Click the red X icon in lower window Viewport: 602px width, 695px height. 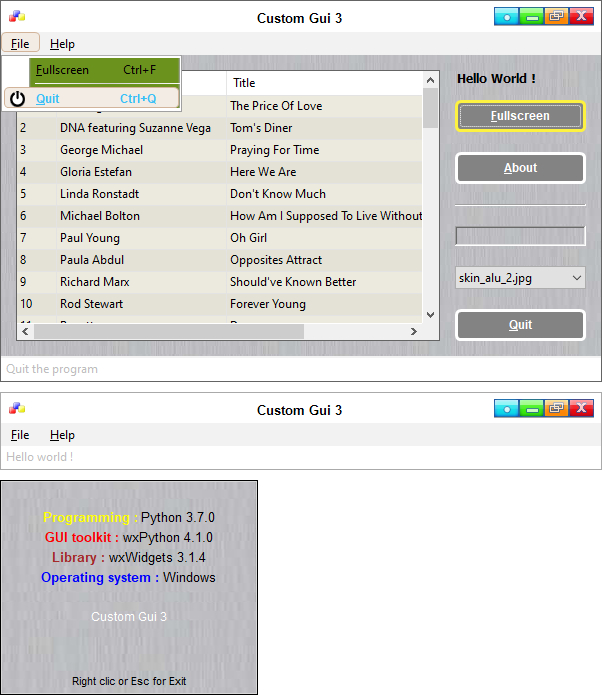click(582, 408)
